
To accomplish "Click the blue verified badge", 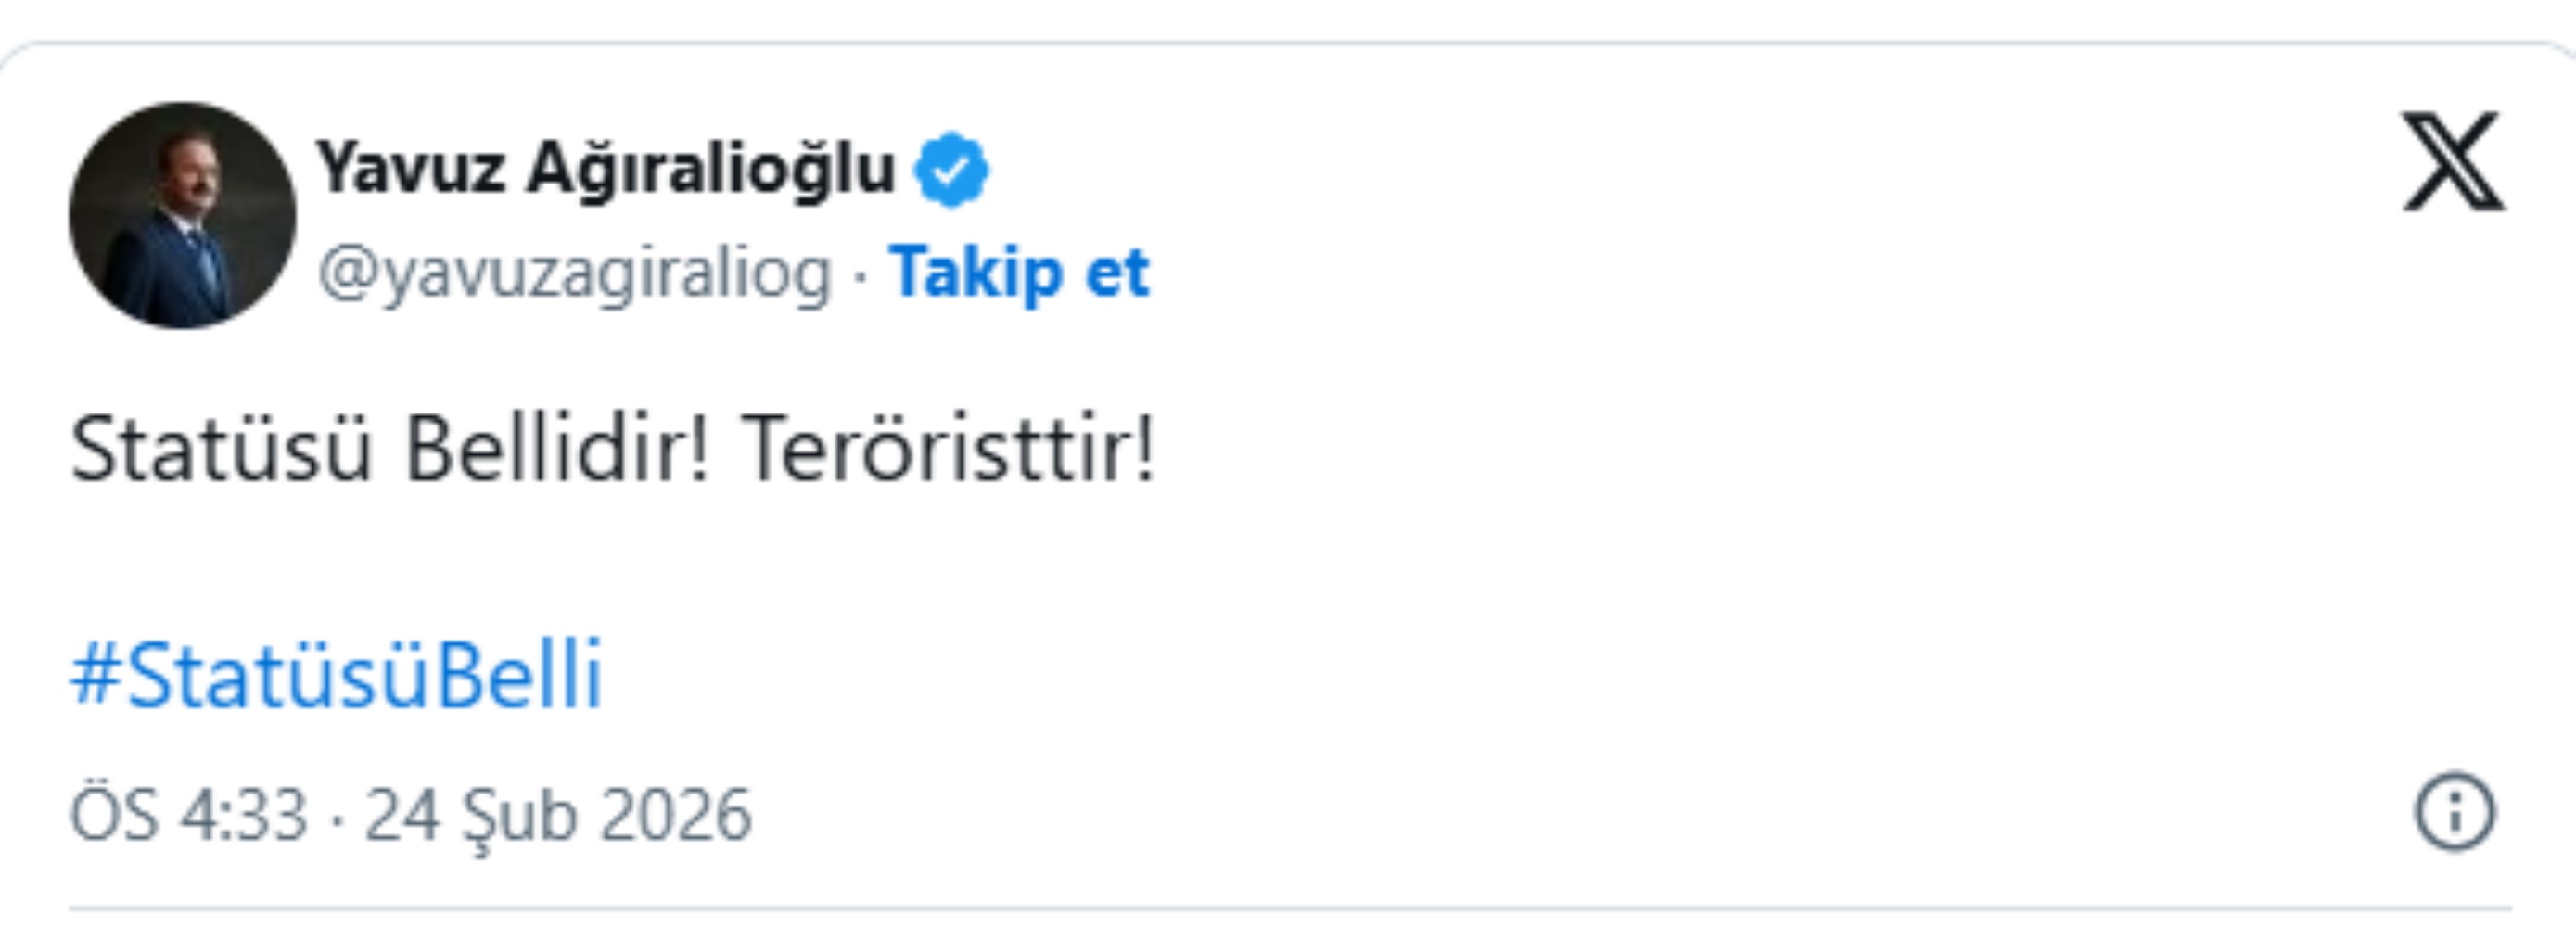I will click(x=951, y=170).
